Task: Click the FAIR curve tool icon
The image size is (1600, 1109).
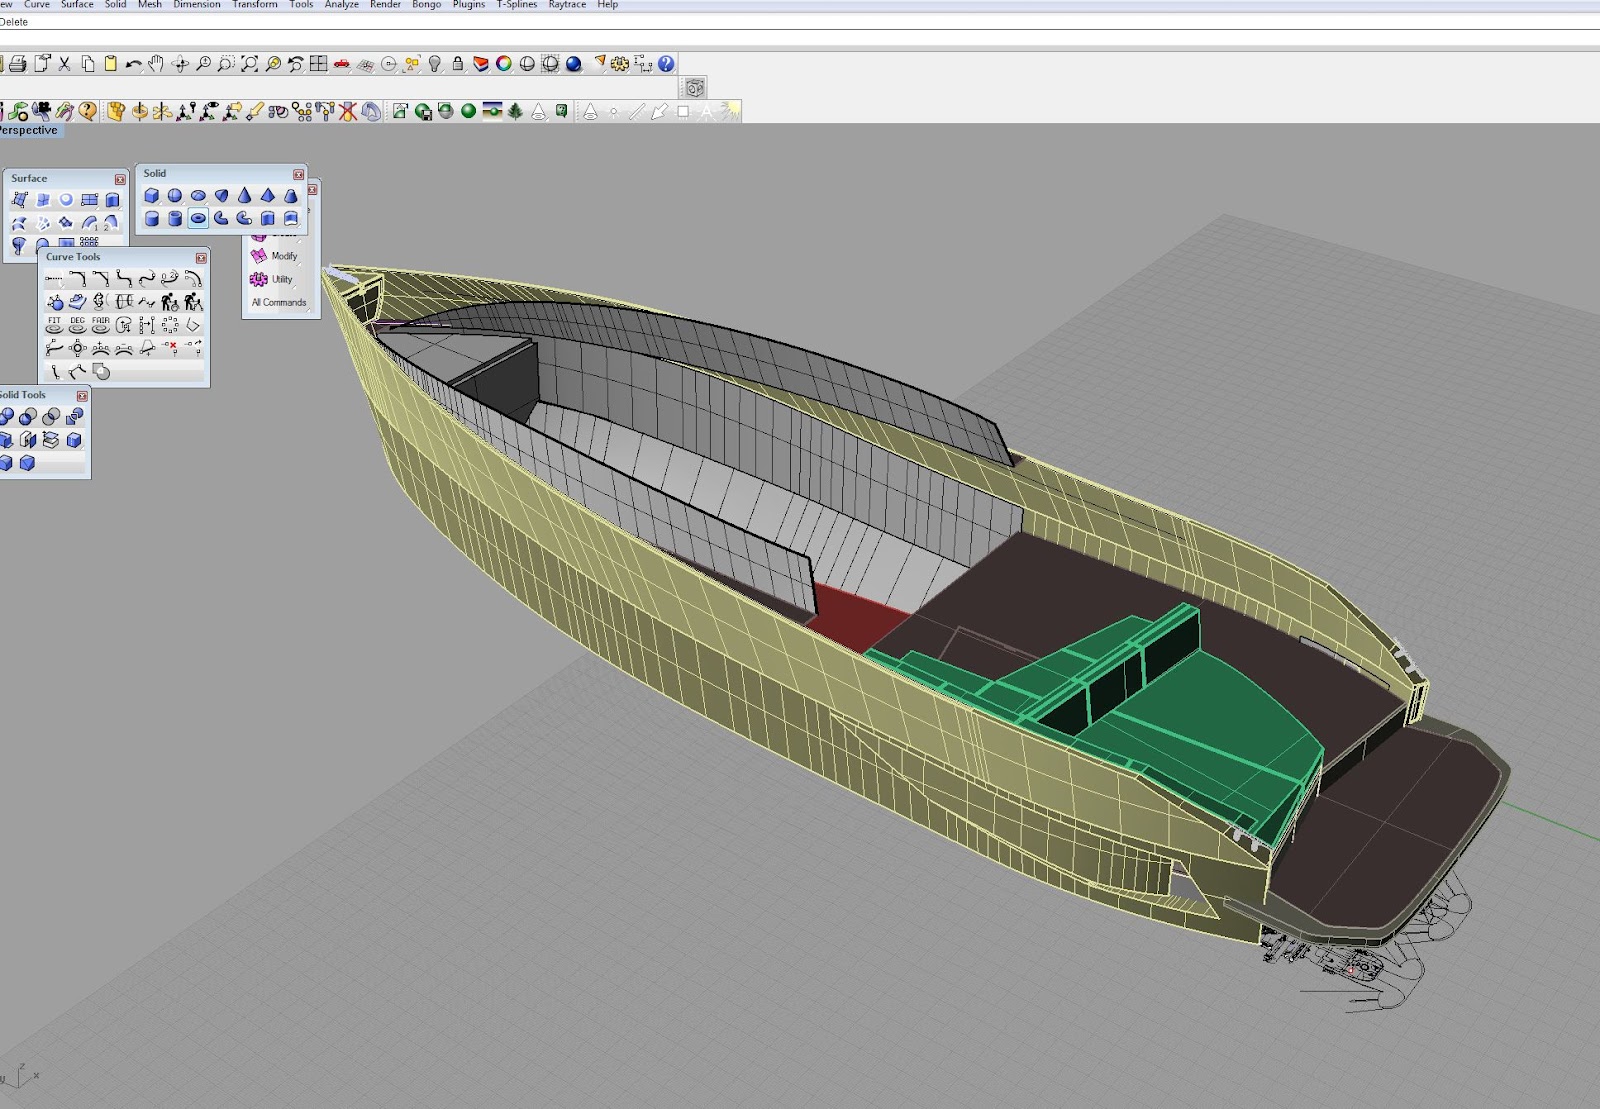Action: coord(100,325)
